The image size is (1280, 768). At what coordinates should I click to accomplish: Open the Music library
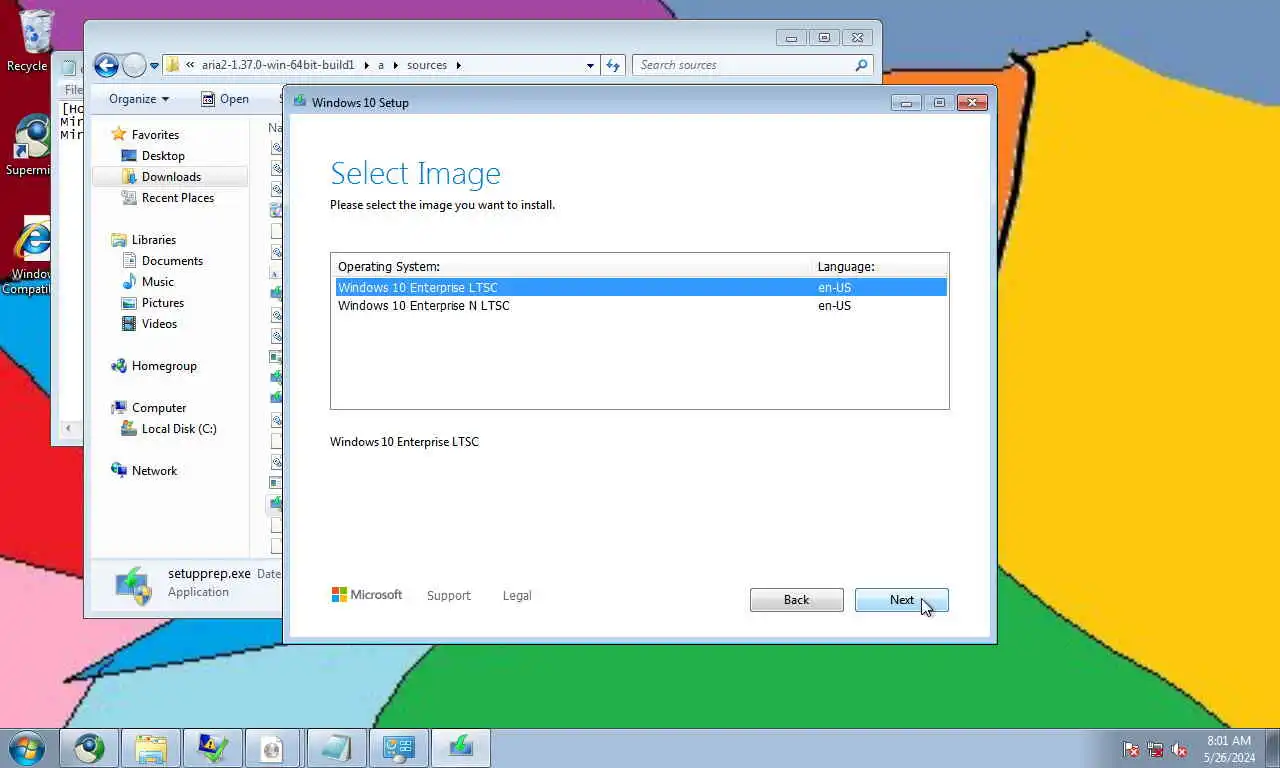tap(158, 282)
